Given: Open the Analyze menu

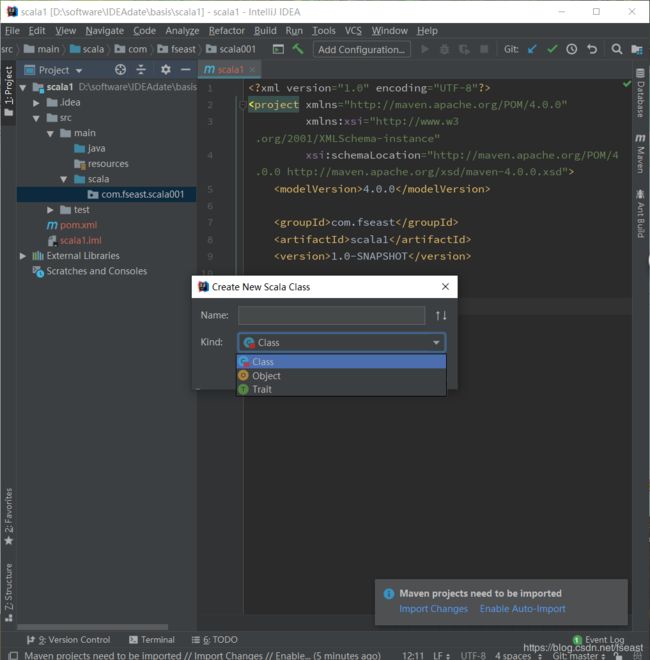Looking at the screenshot, I should click(182, 31).
